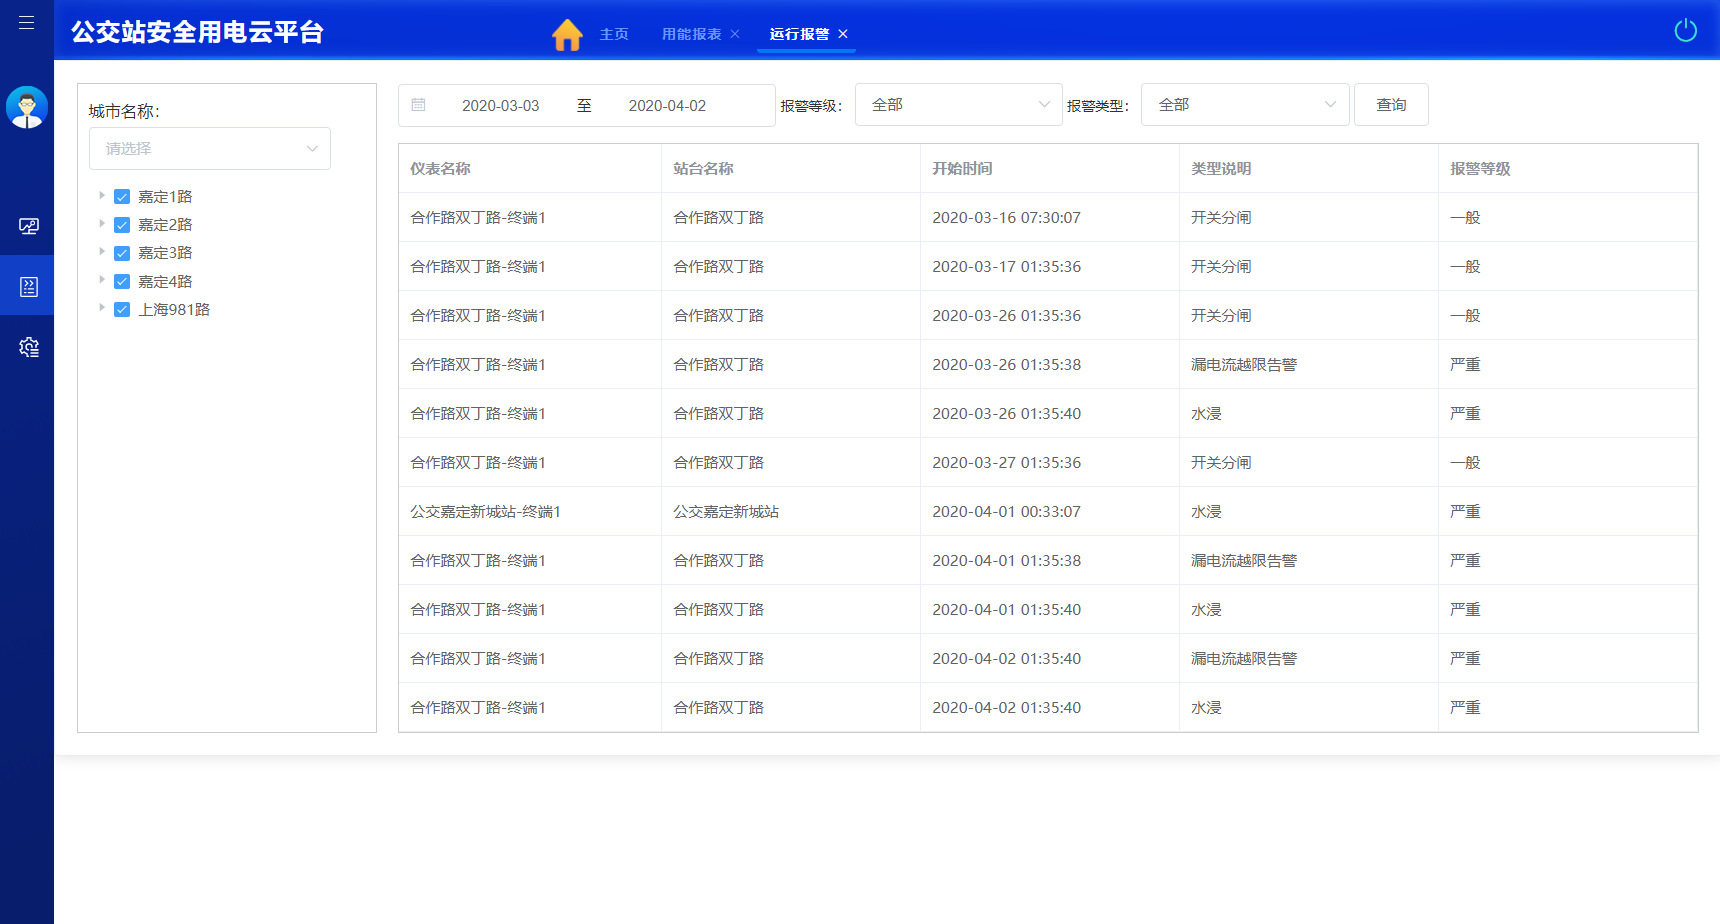
Task: Open the 报警等级 dropdown
Action: pyautogui.click(x=958, y=105)
